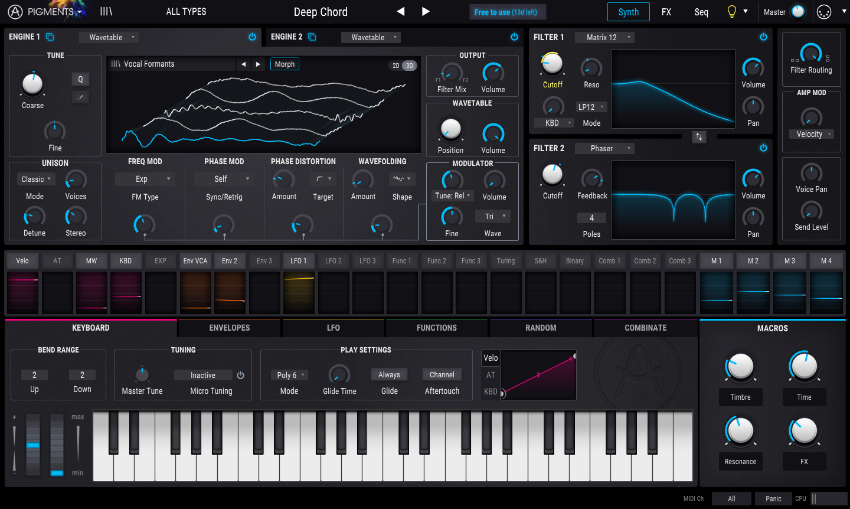
Task: Switch to the FX tab
Action: coord(666,12)
